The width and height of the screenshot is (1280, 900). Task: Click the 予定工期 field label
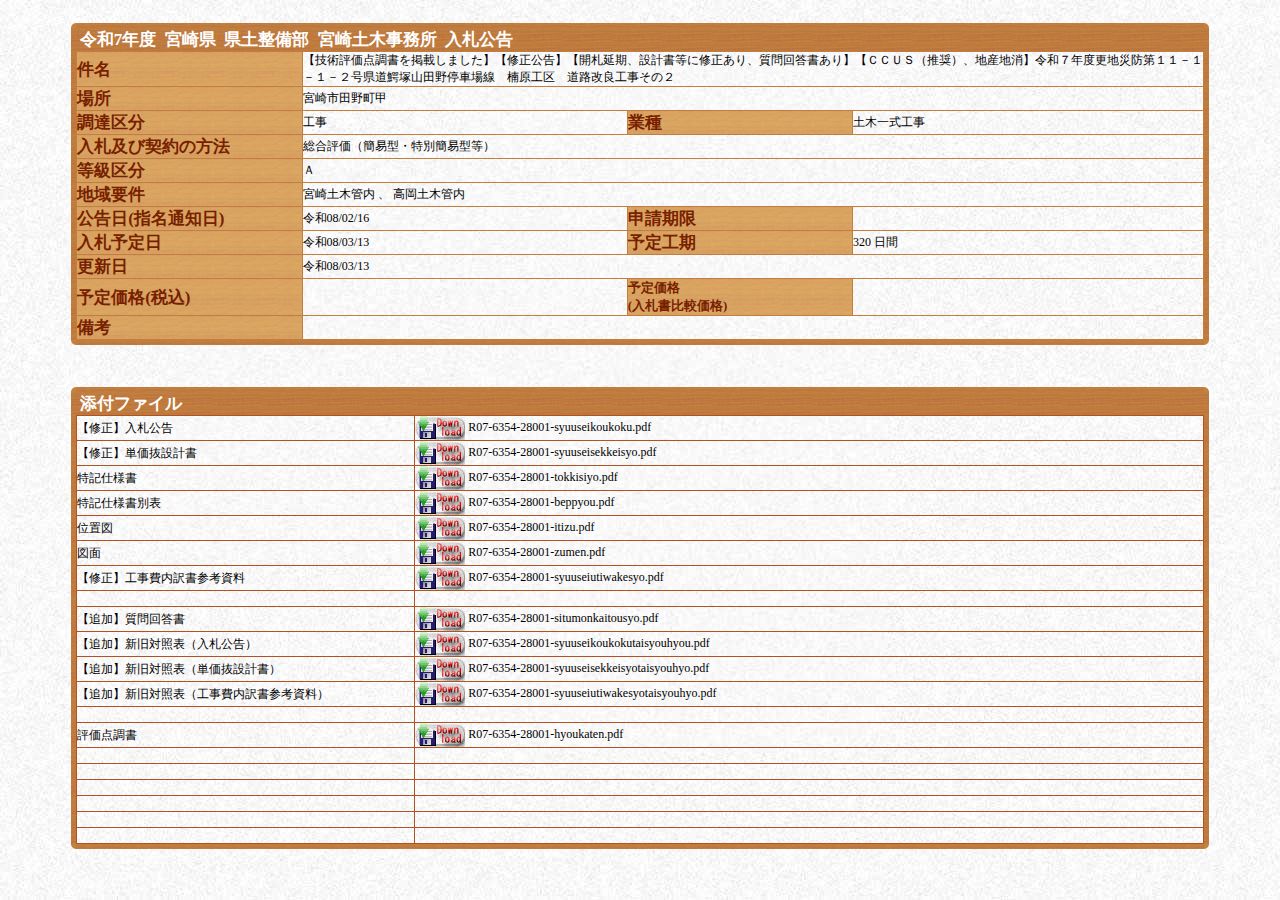[x=662, y=242]
